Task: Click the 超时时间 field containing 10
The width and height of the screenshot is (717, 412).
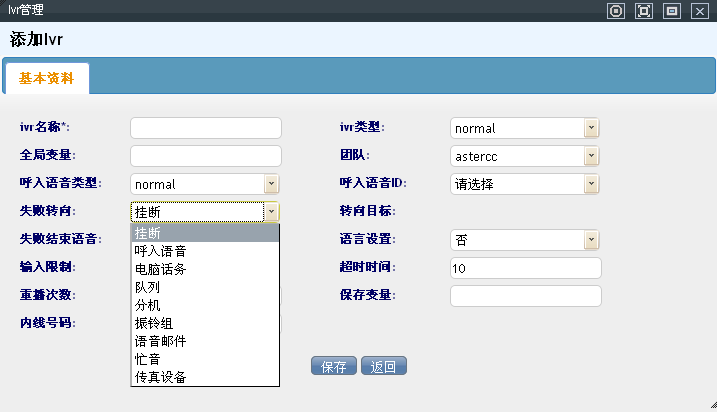Action: coord(525,268)
